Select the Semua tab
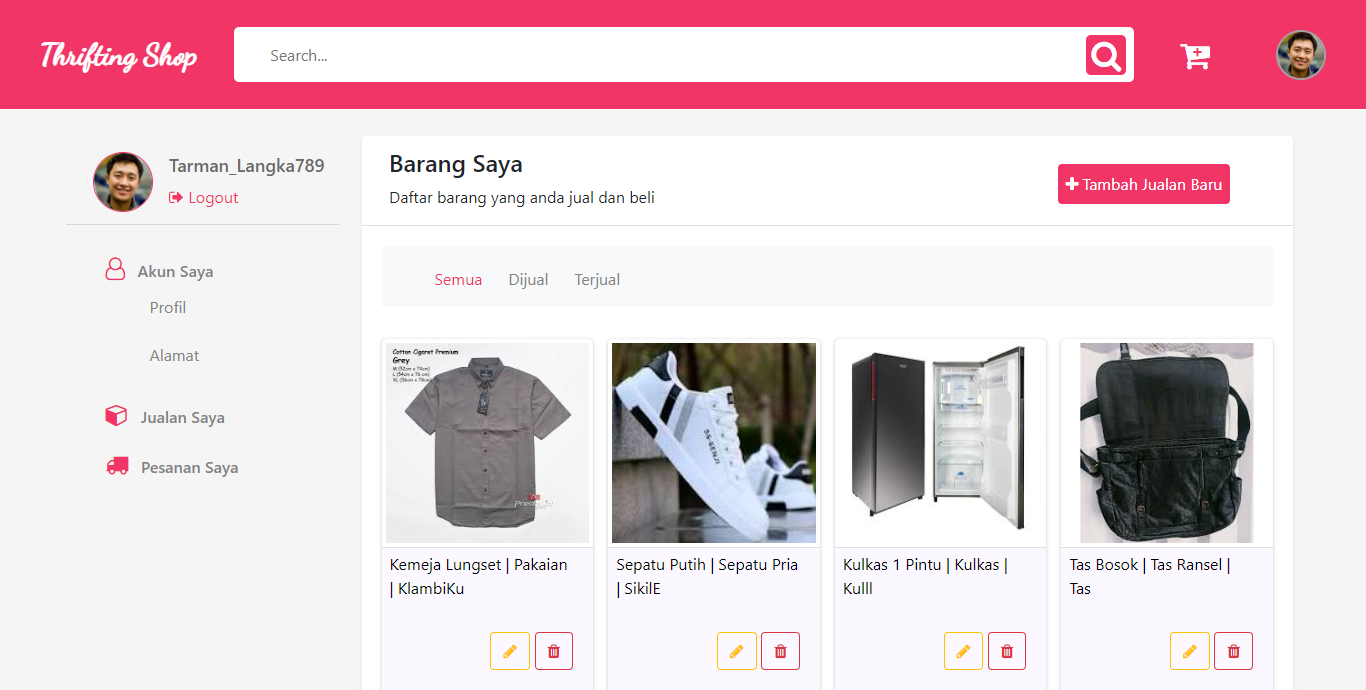Image resolution: width=1366 pixels, height=690 pixels. click(x=458, y=280)
